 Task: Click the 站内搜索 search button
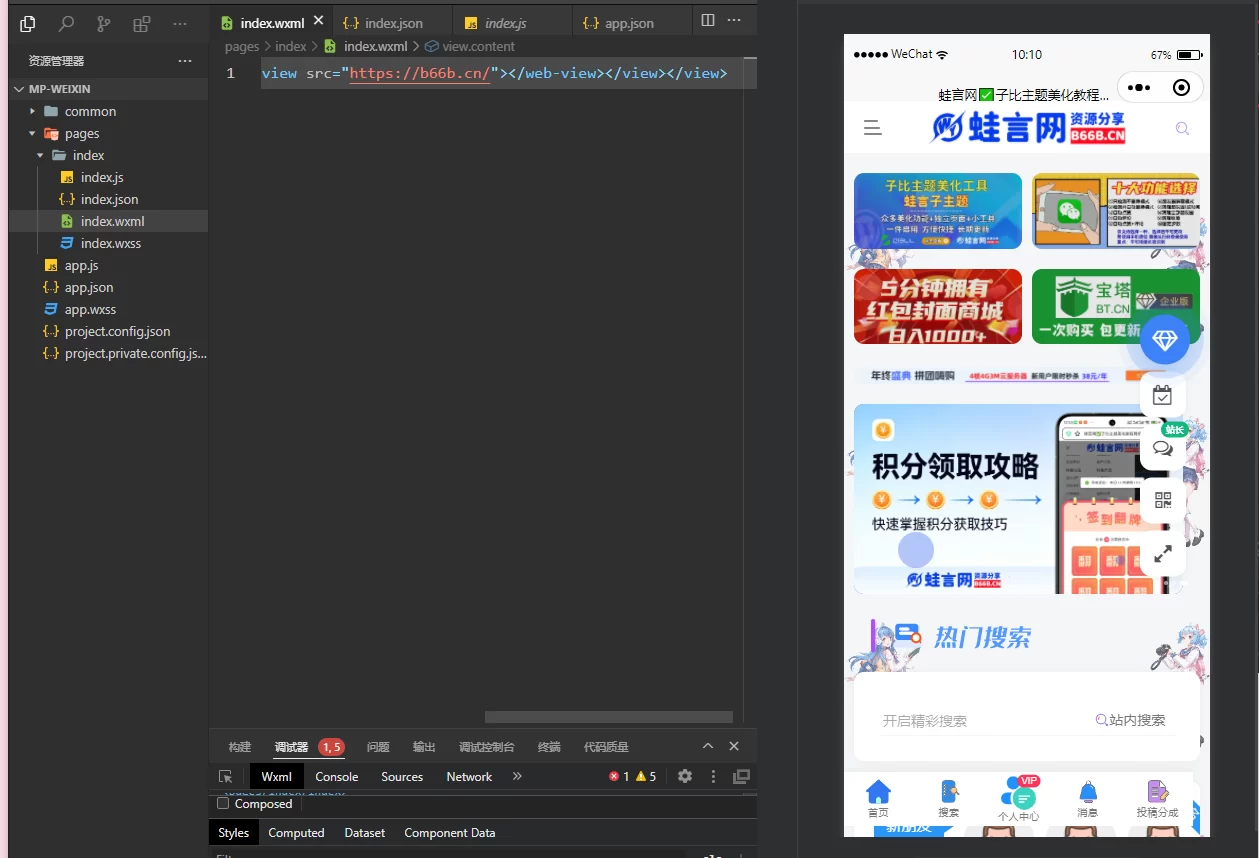pyautogui.click(x=1131, y=720)
